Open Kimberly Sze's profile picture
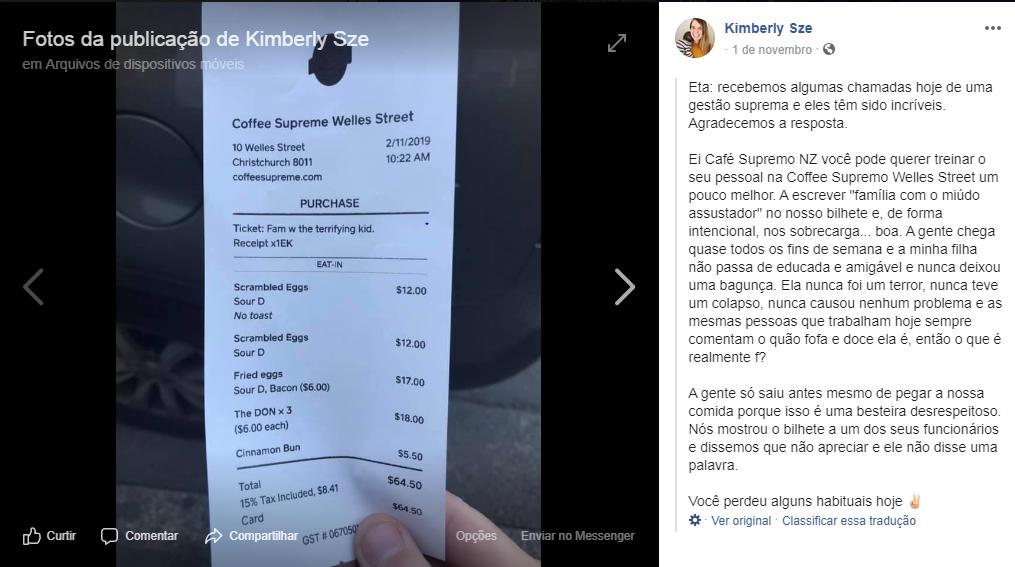Viewport: 1015px width, 567px height. (x=695, y=38)
